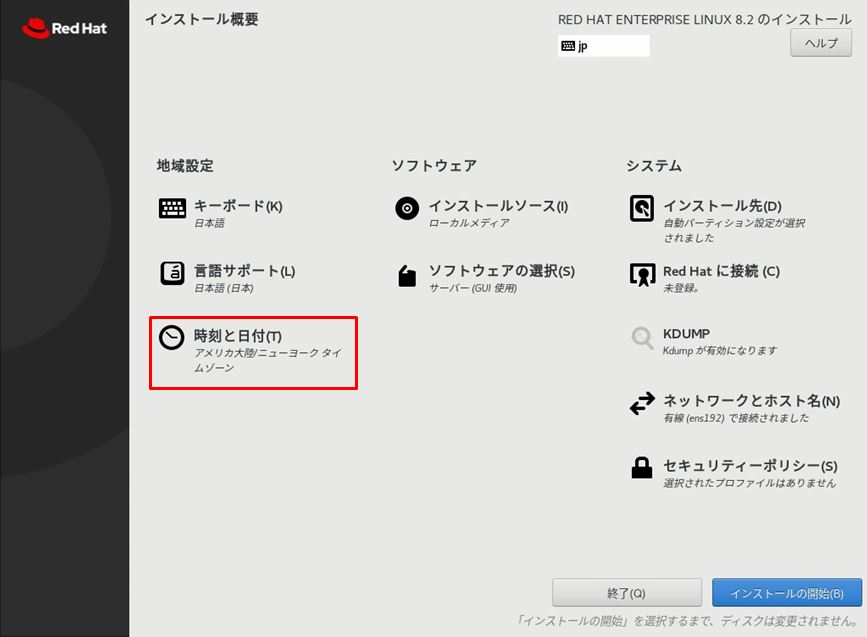Open セキュリティーポリシー(S) label
Image resolution: width=867 pixels, height=637 pixels.
(750, 466)
